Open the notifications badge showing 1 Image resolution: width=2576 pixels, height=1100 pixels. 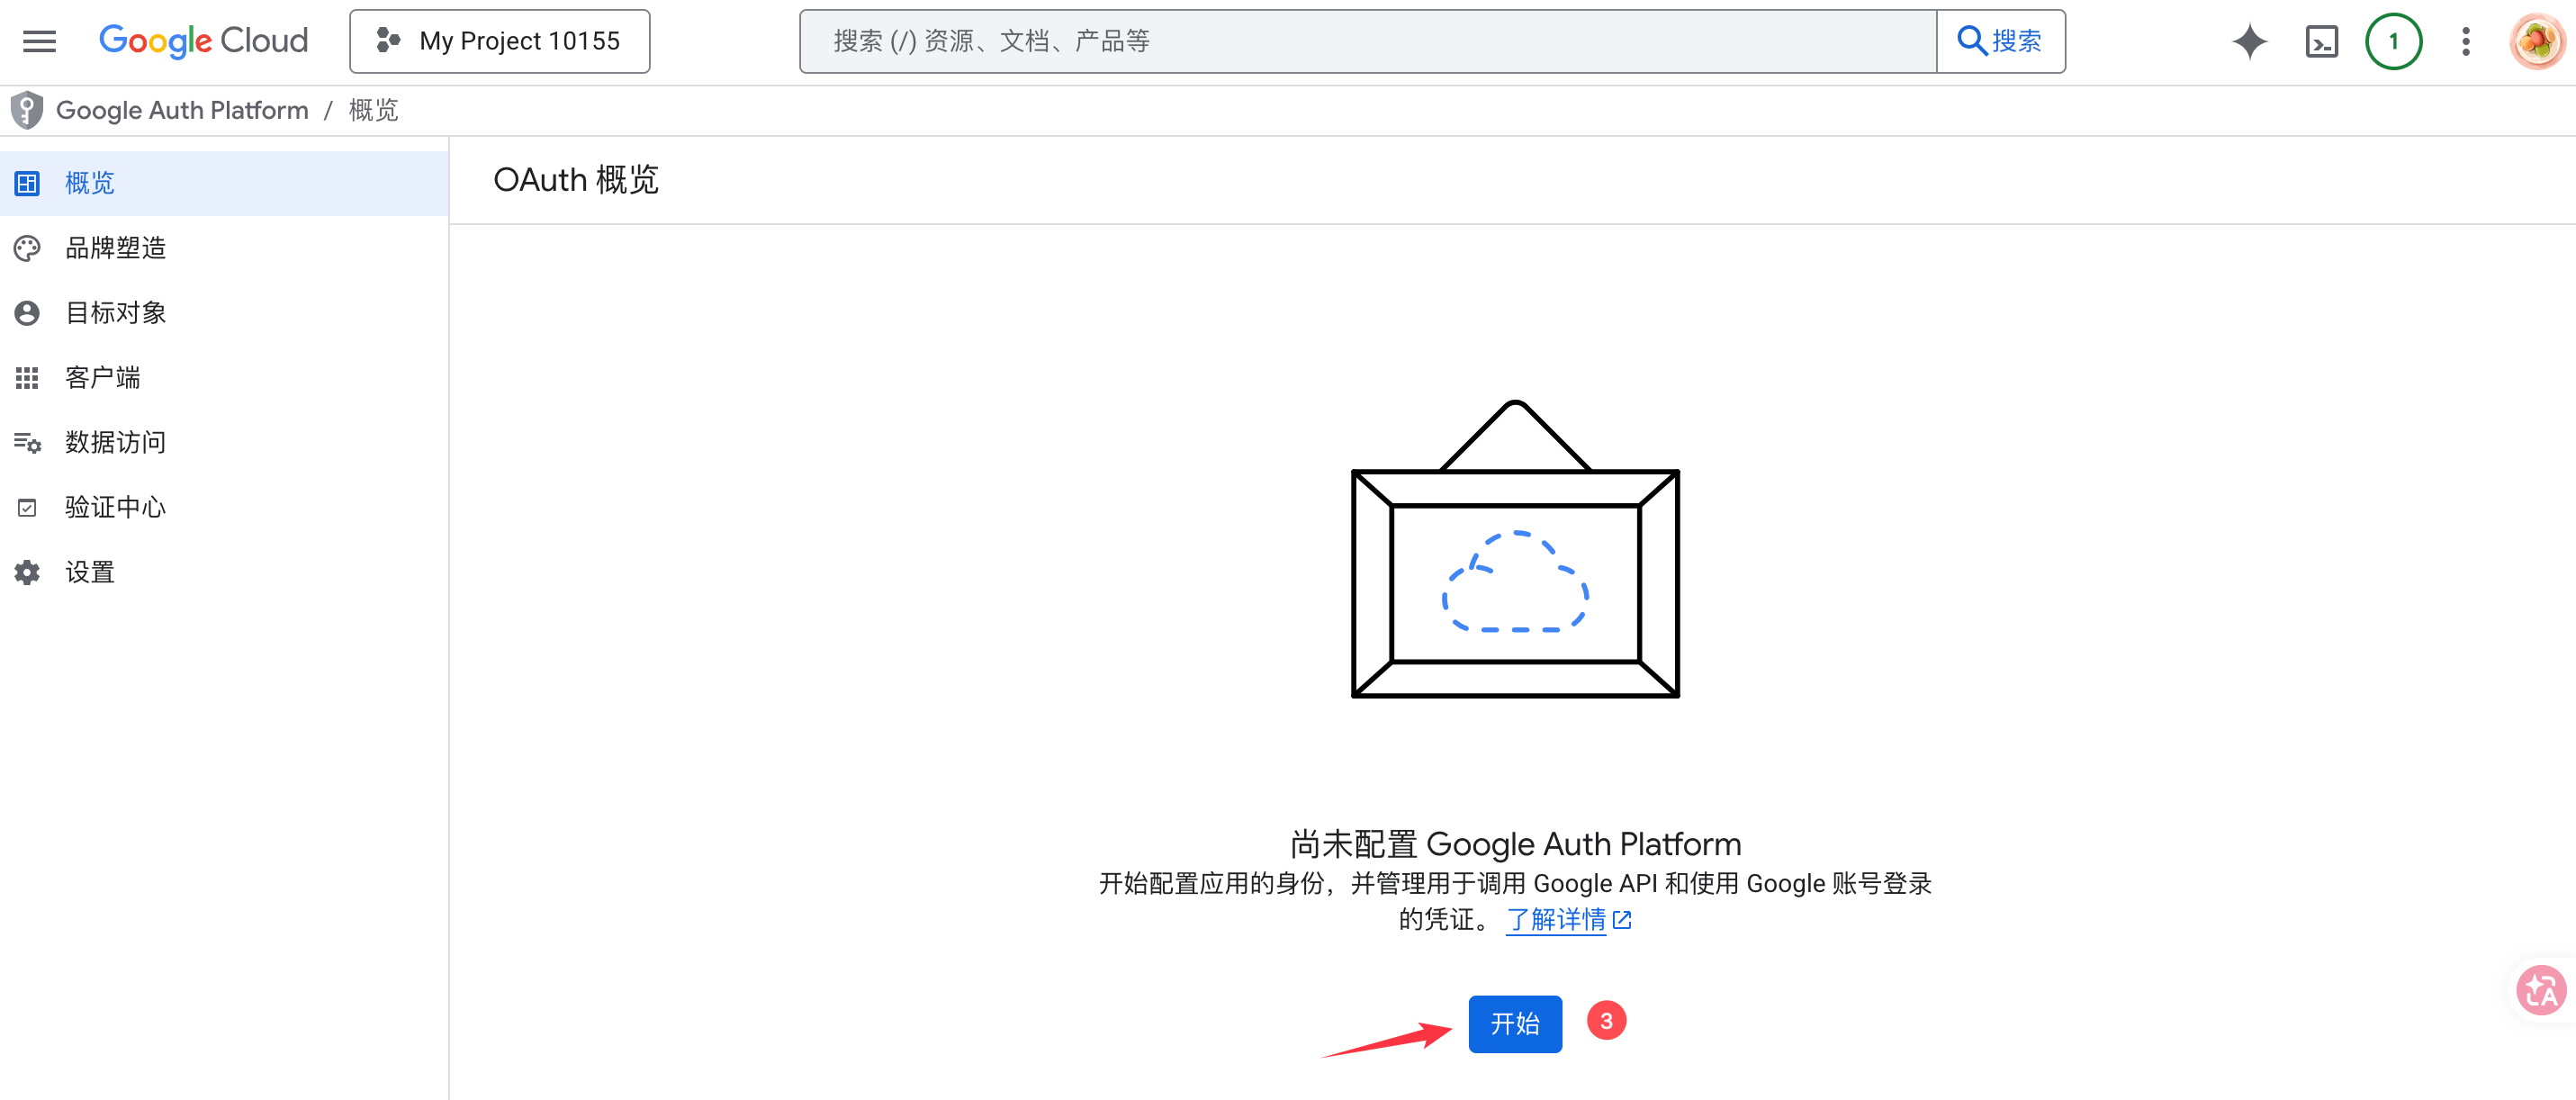tap(2393, 41)
